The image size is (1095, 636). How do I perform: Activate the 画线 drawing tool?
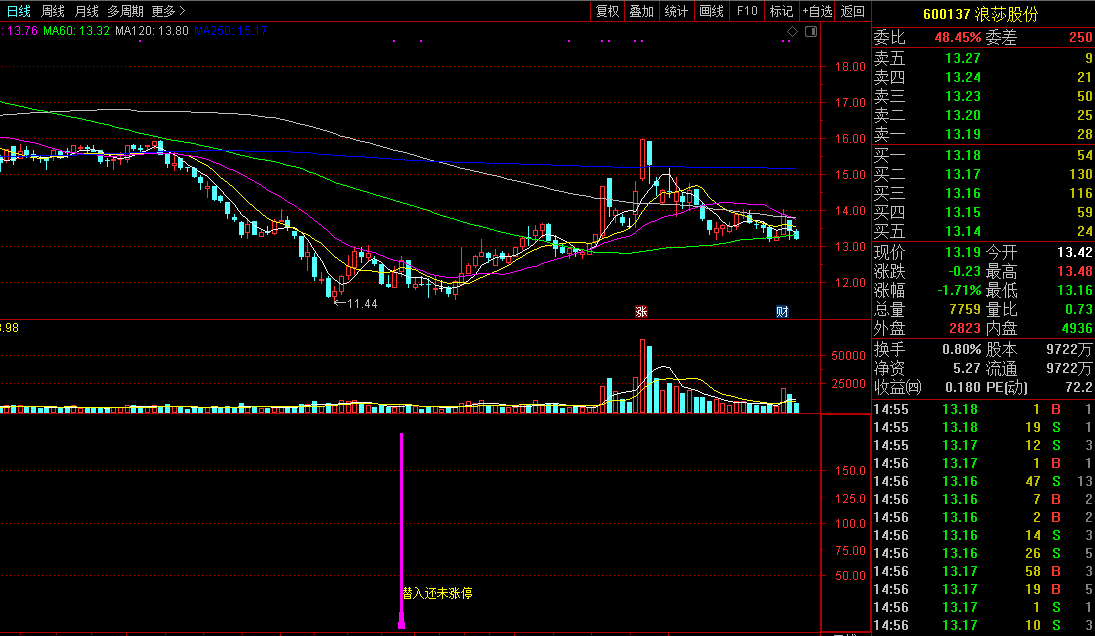pos(711,11)
